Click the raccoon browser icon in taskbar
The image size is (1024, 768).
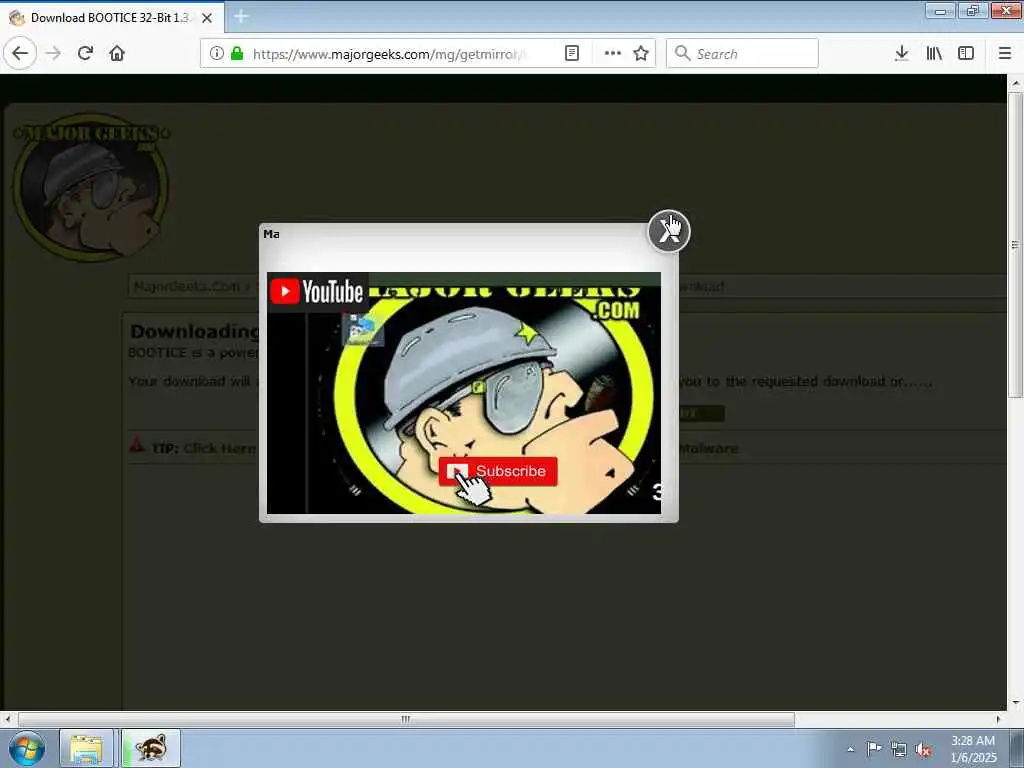[151, 748]
